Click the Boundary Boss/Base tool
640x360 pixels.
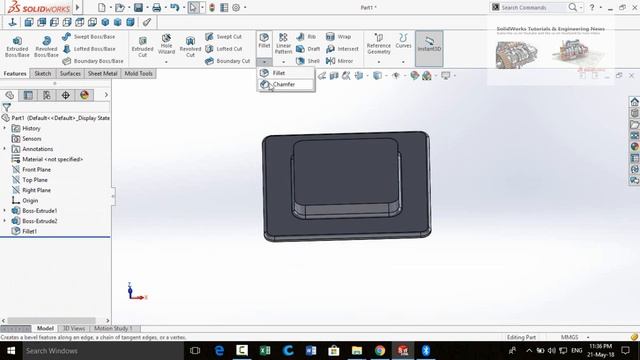[x=93, y=61]
